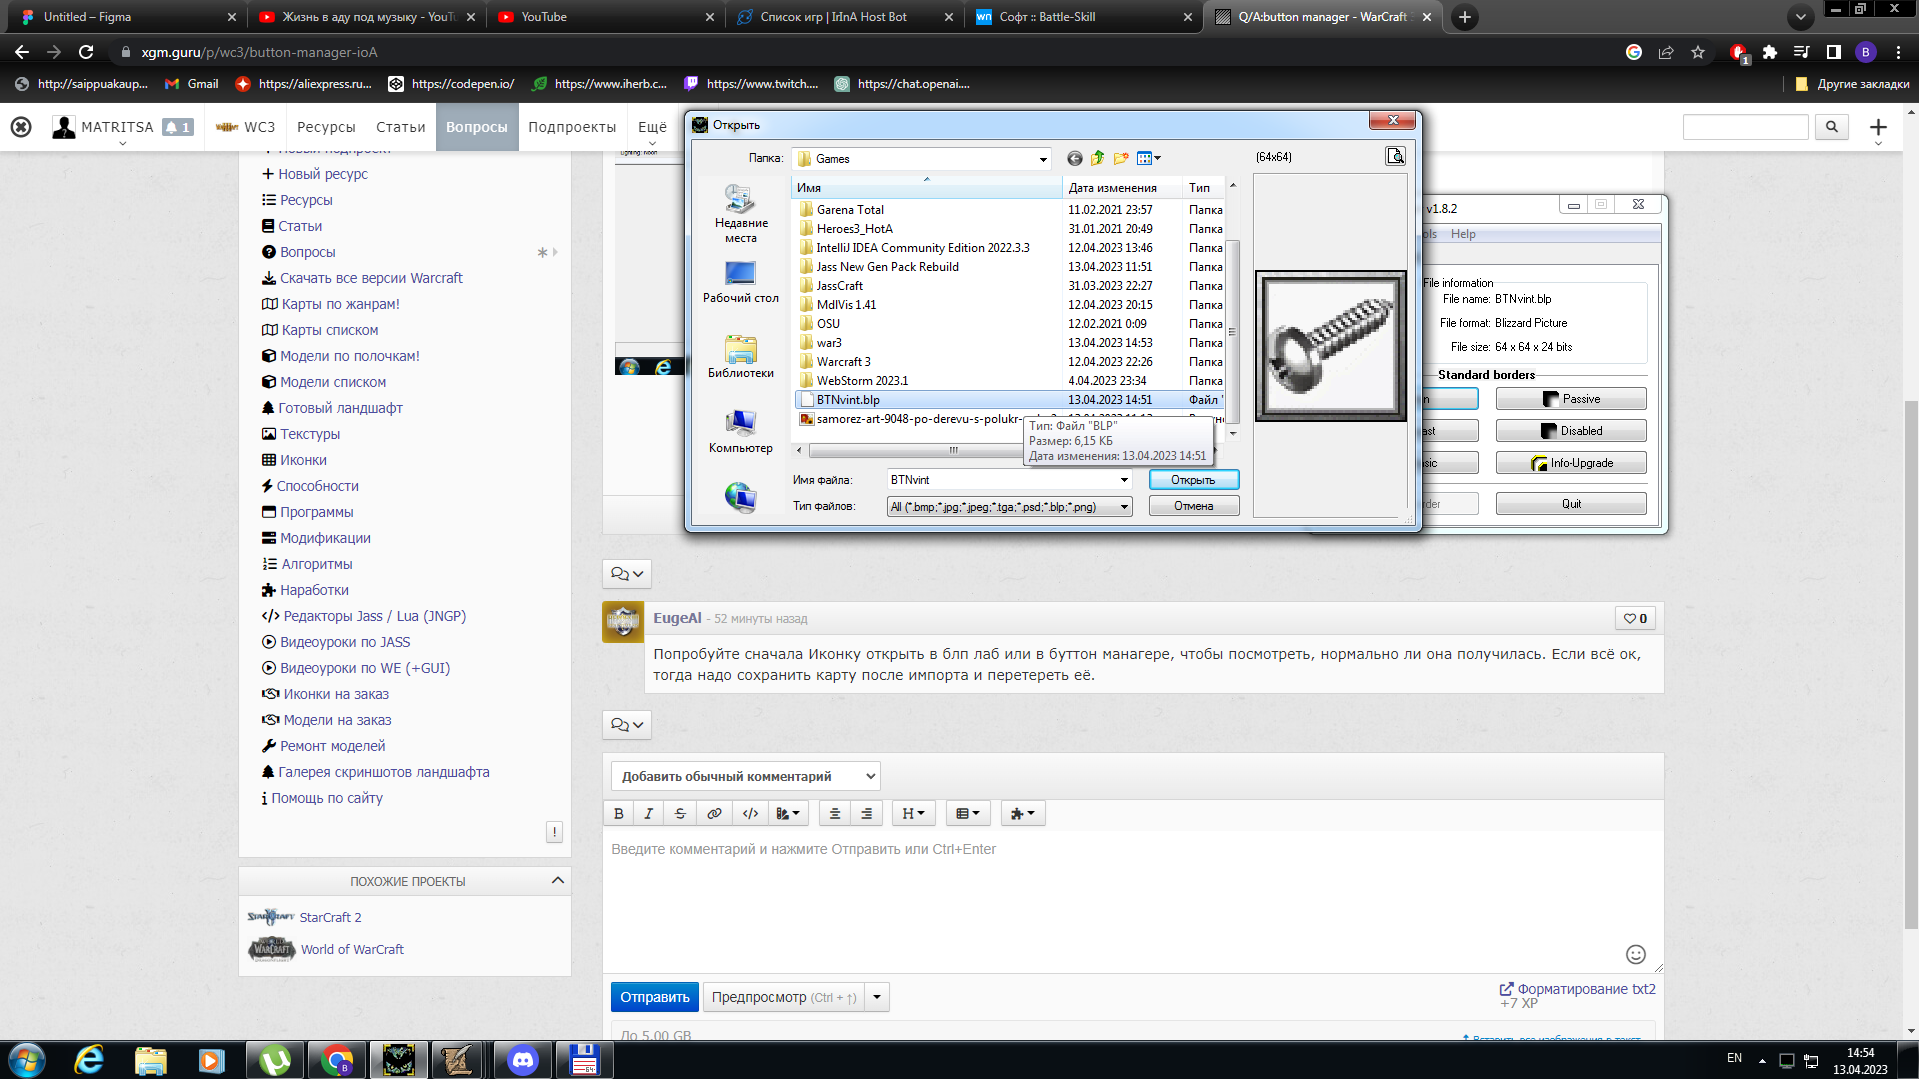1919x1079 pixels.
Task: Open the World of WarCraft project link
Action: coord(352,949)
